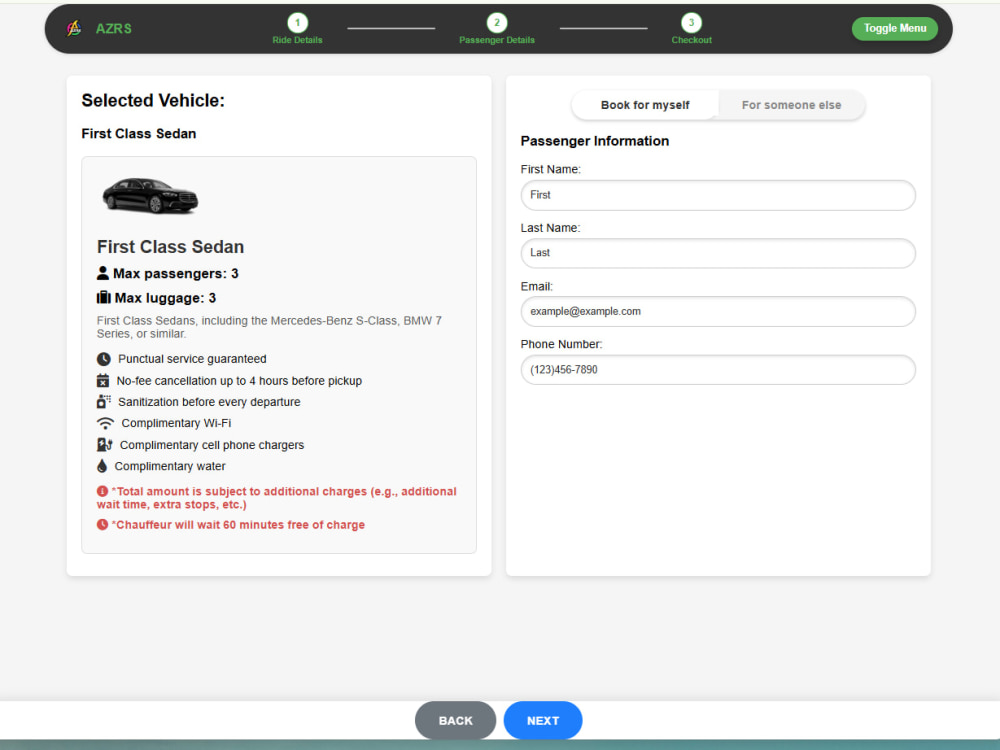Click the Wi-Fi icon

[x=105, y=423]
